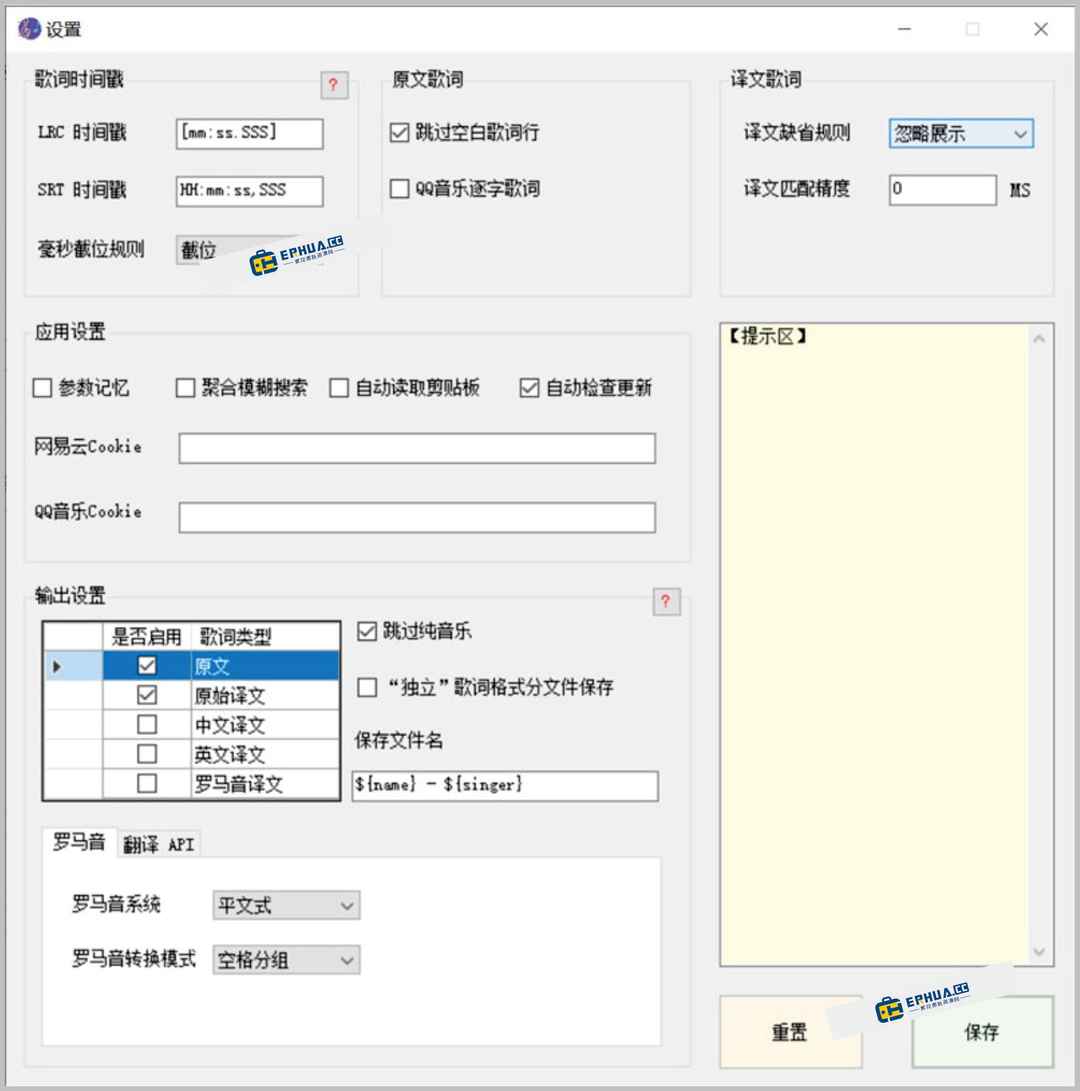Viewport: 1080px width, 1091px height.
Task: Click the 重置 button
Action: point(790,1032)
